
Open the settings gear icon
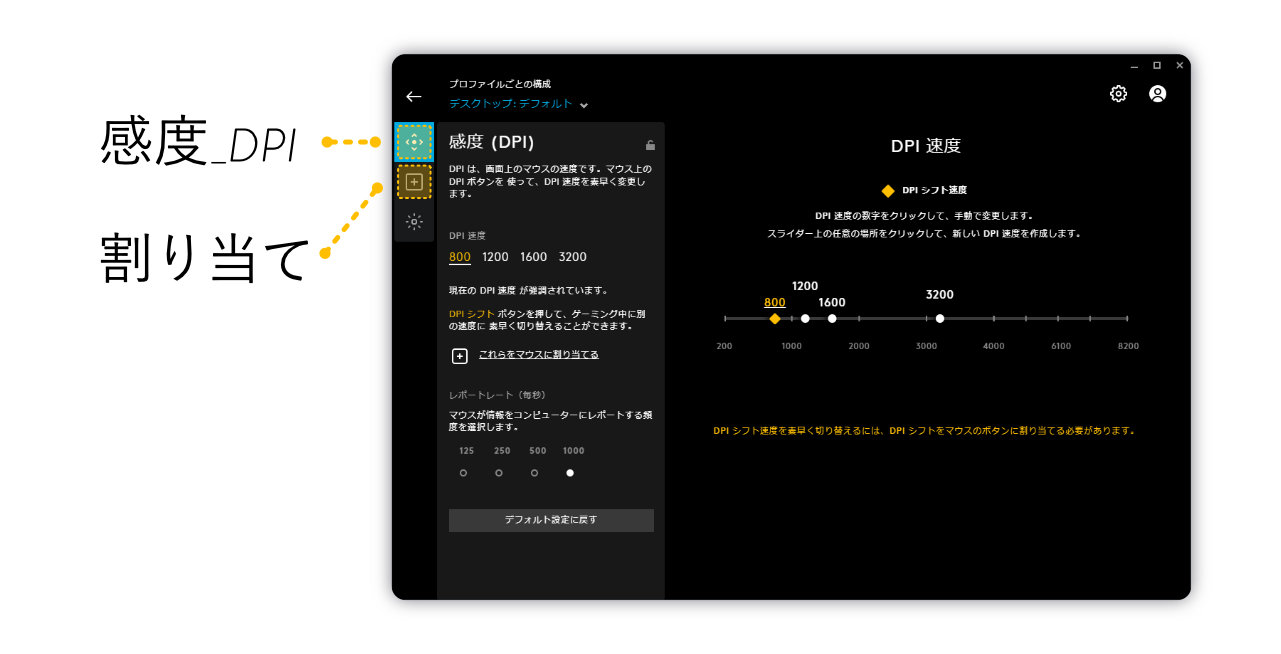(x=1118, y=94)
